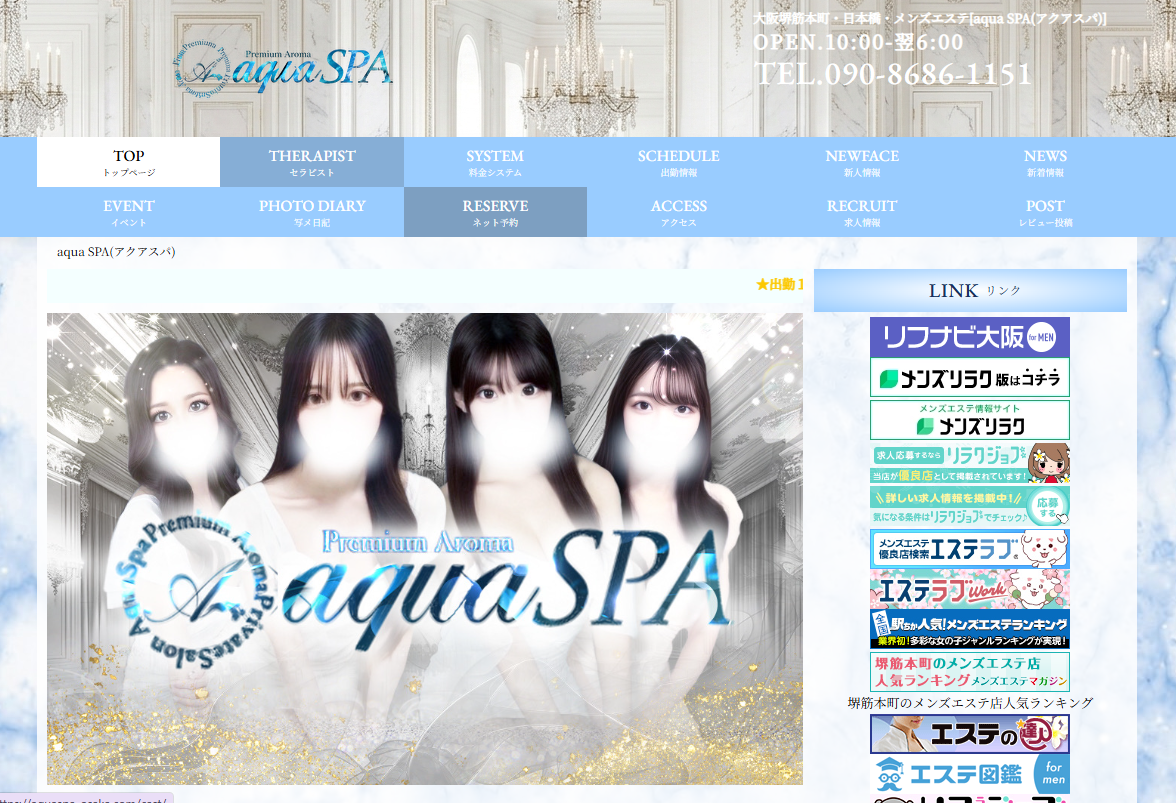Click the 大阪堺筋本町・日本橋 header tagline
Viewport: 1176px width, 803px height.
point(930,18)
